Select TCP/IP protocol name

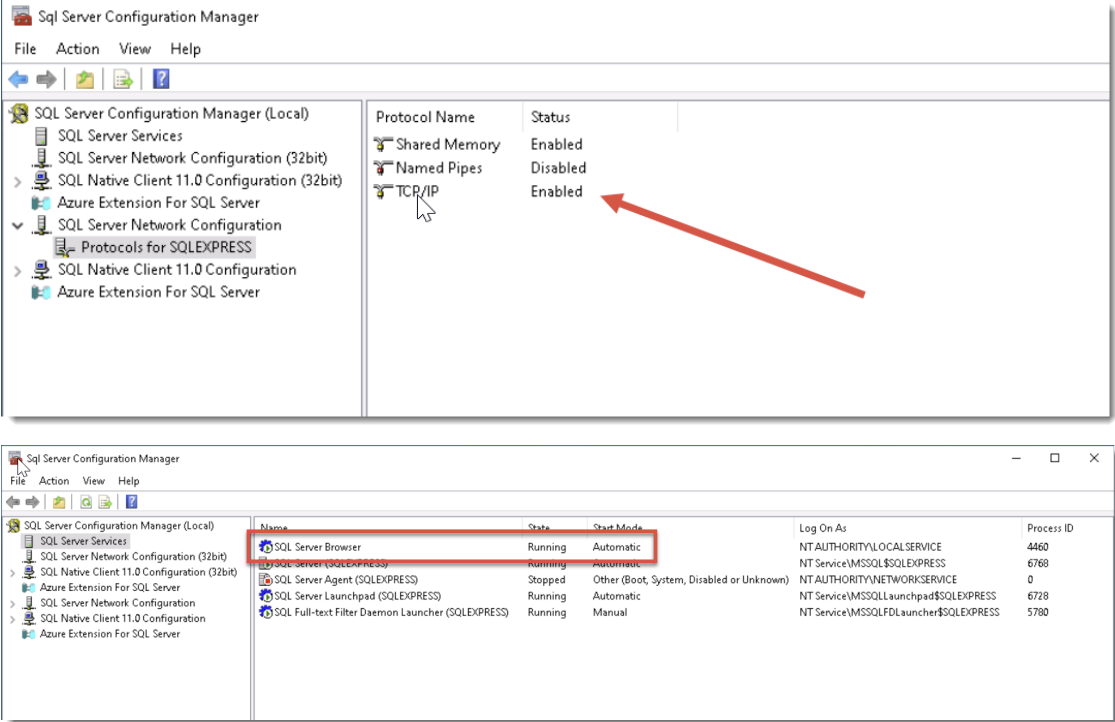tap(417, 191)
